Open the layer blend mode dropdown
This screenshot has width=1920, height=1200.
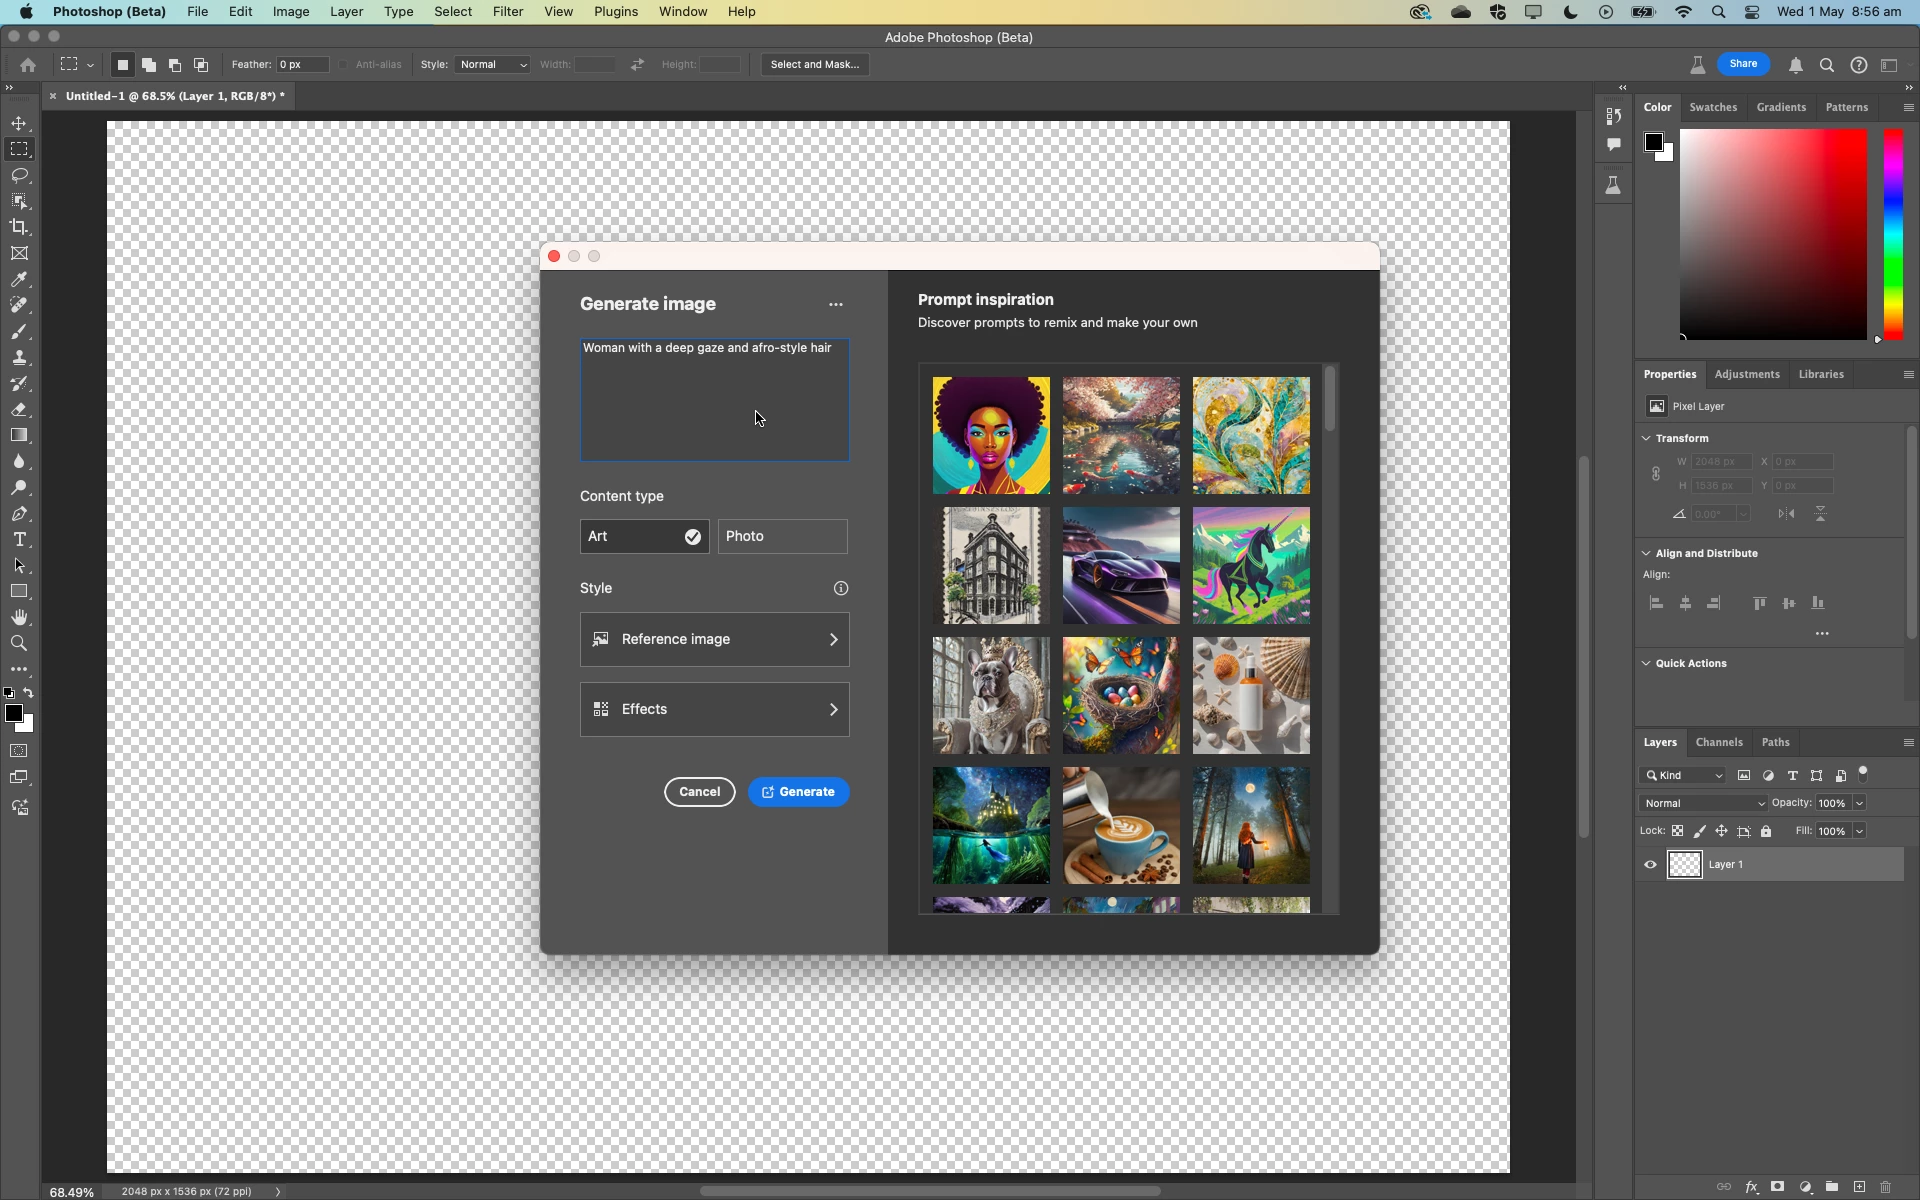[x=1703, y=803]
